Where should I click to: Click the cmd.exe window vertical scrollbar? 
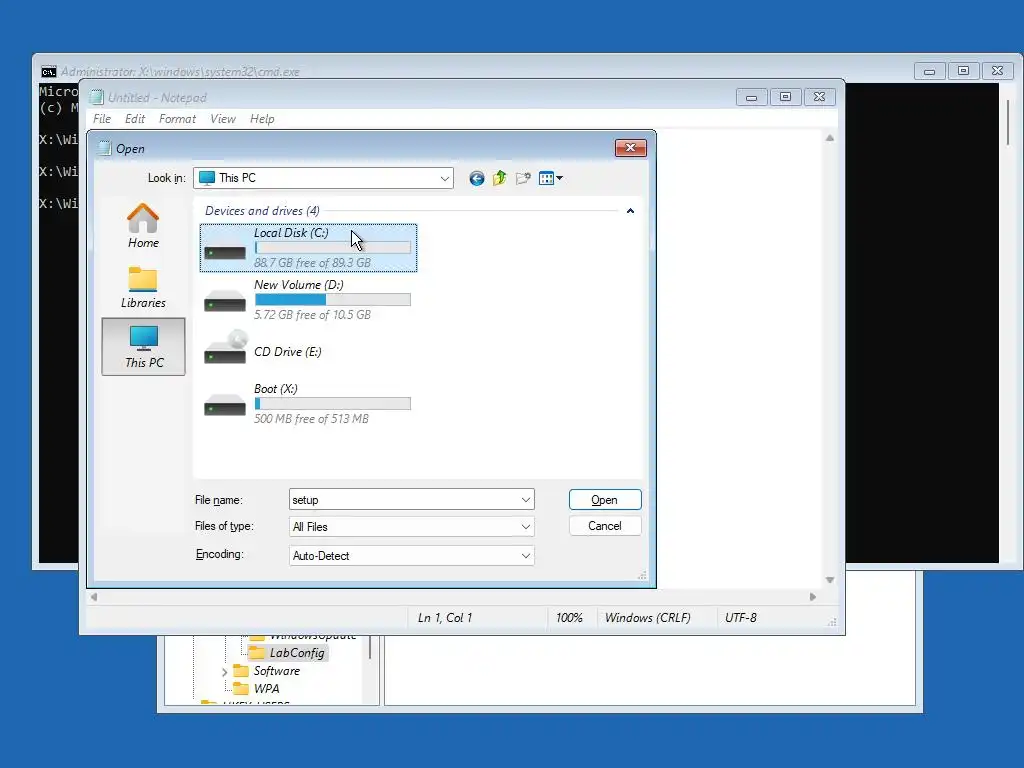1008,121
